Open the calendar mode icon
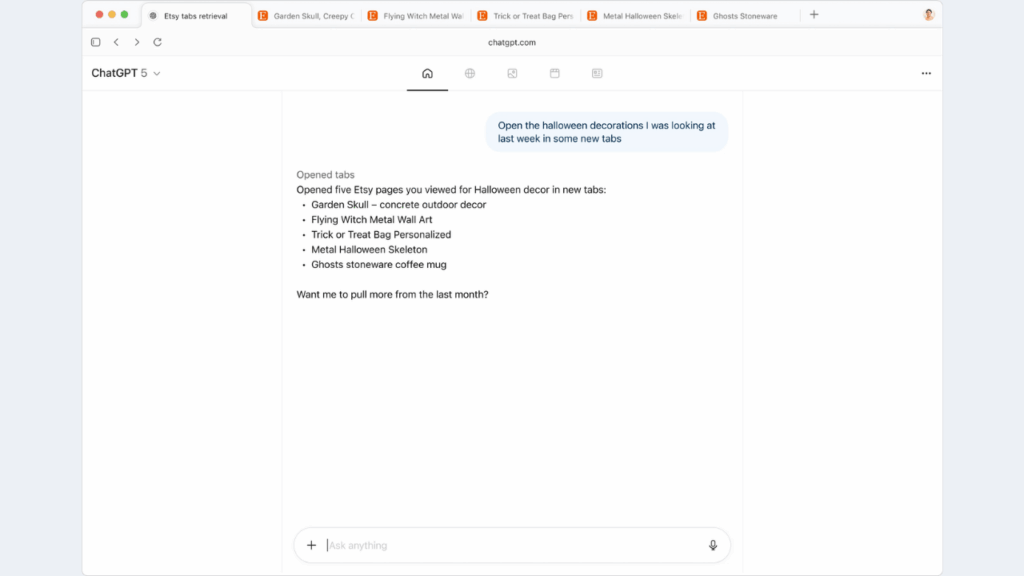Viewport: 1024px width, 576px height. click(555, 73)
